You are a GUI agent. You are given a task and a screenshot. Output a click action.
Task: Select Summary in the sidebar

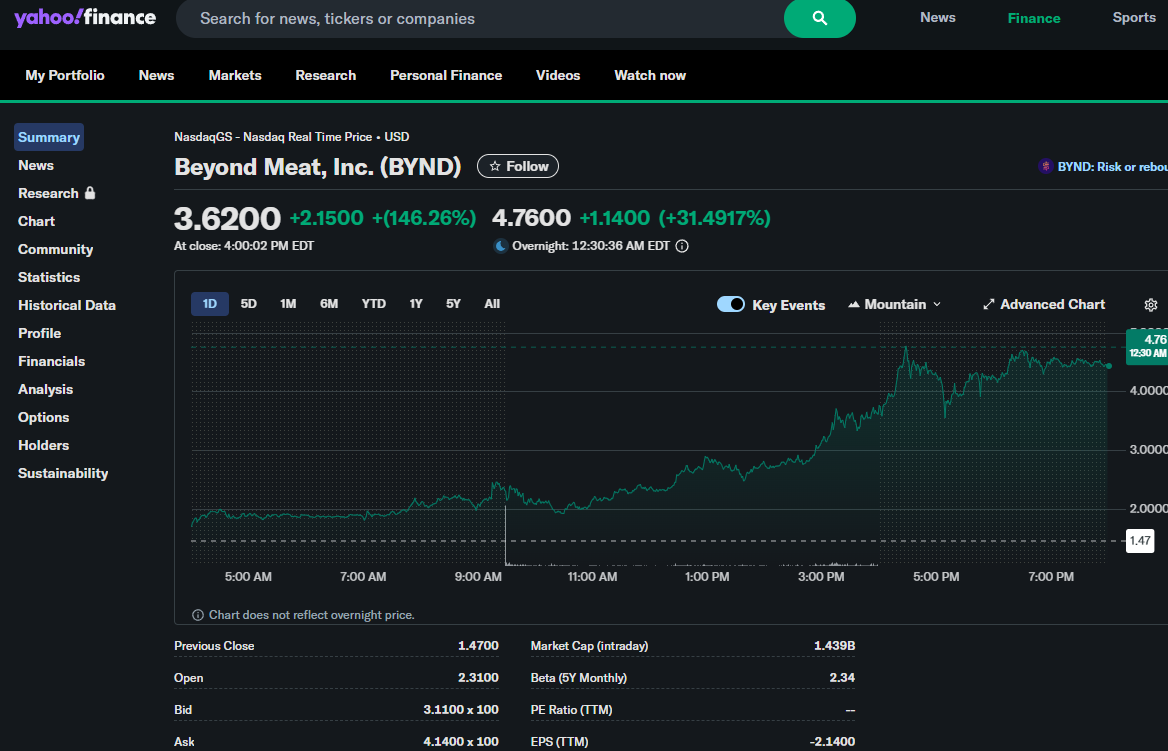click(48, 137)
